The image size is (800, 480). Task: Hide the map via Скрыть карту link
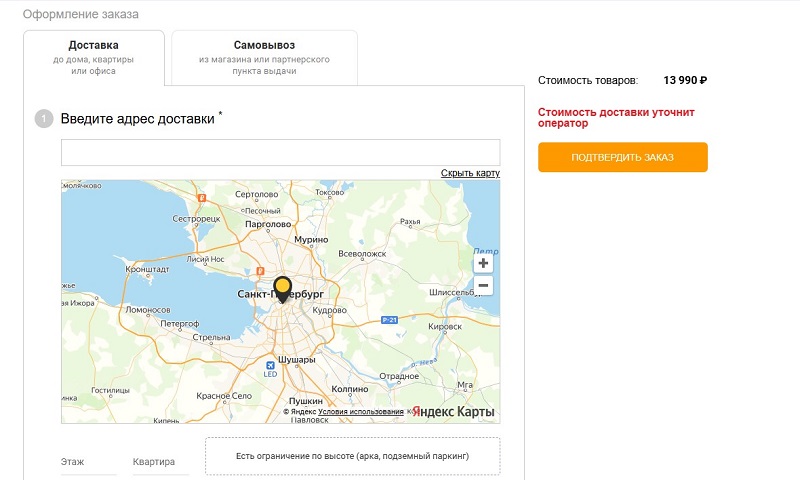[x=470, y=173]
